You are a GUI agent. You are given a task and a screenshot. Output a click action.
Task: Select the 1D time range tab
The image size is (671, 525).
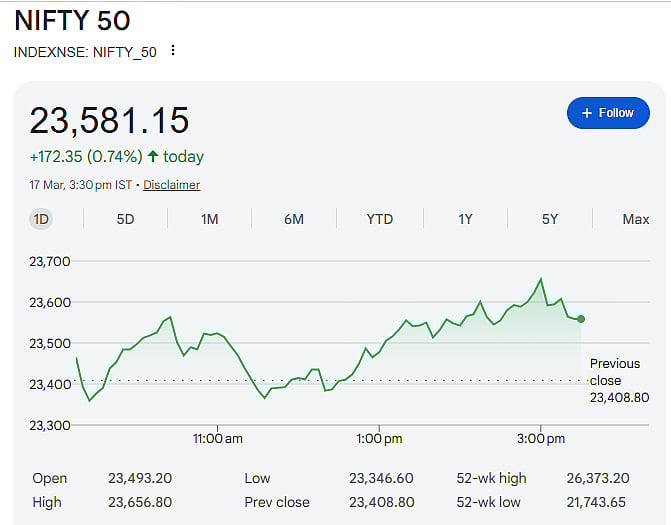click(x=41, y=219)
